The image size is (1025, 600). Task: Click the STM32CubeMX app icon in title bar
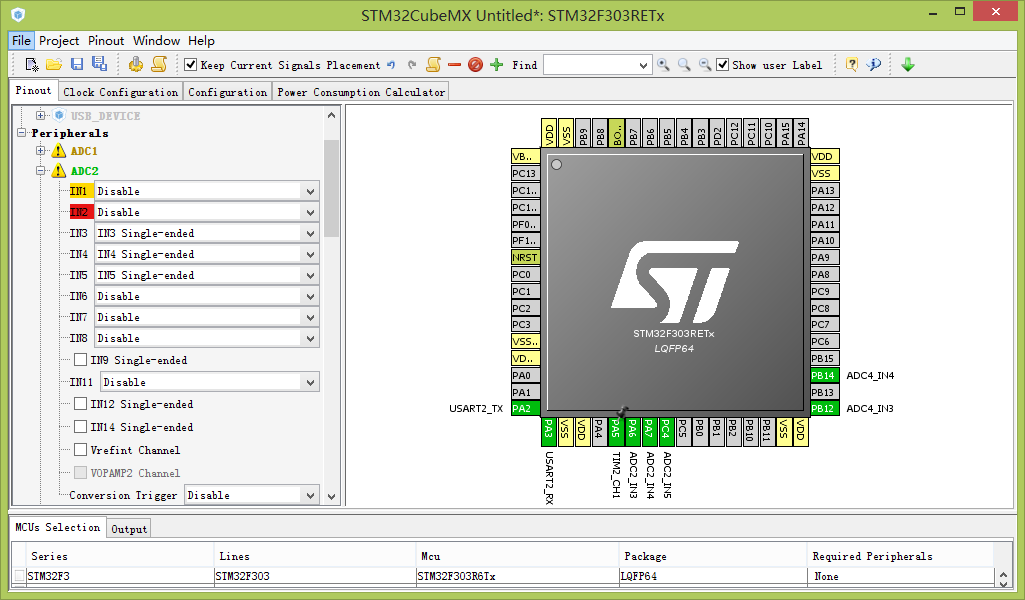[x=18, y=14]
